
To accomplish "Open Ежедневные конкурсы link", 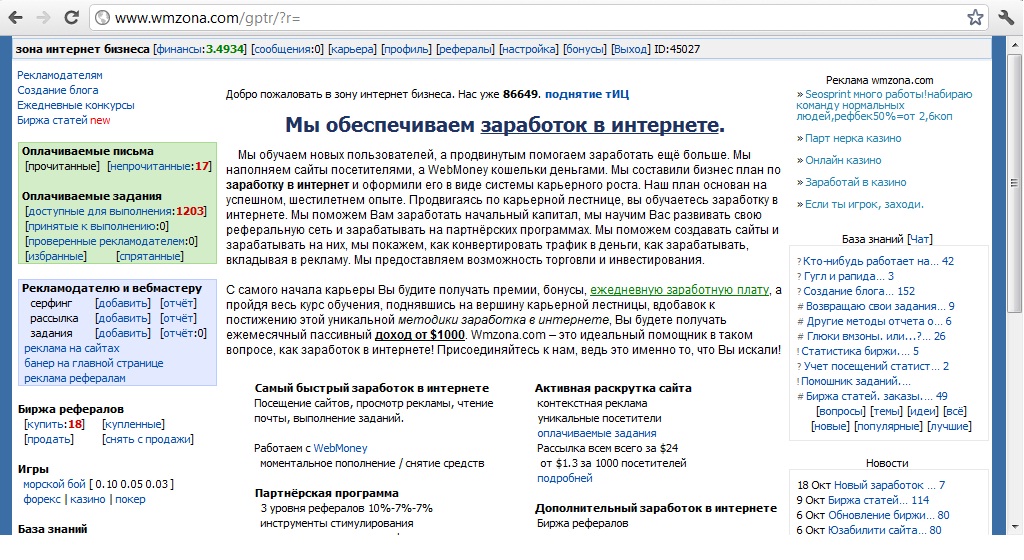I will click(x=76, y=105).
